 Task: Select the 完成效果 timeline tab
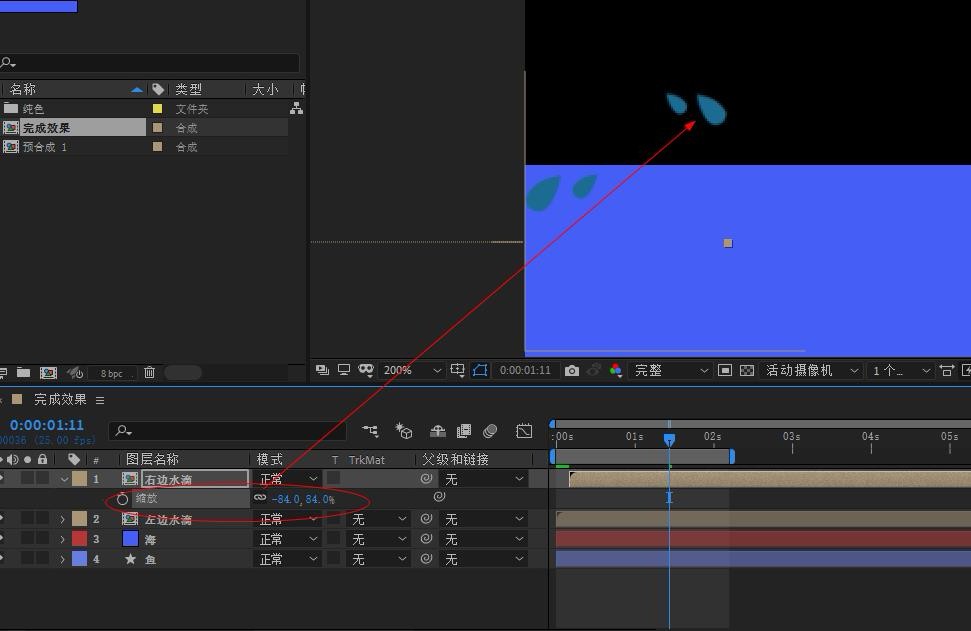click(59, 399)
